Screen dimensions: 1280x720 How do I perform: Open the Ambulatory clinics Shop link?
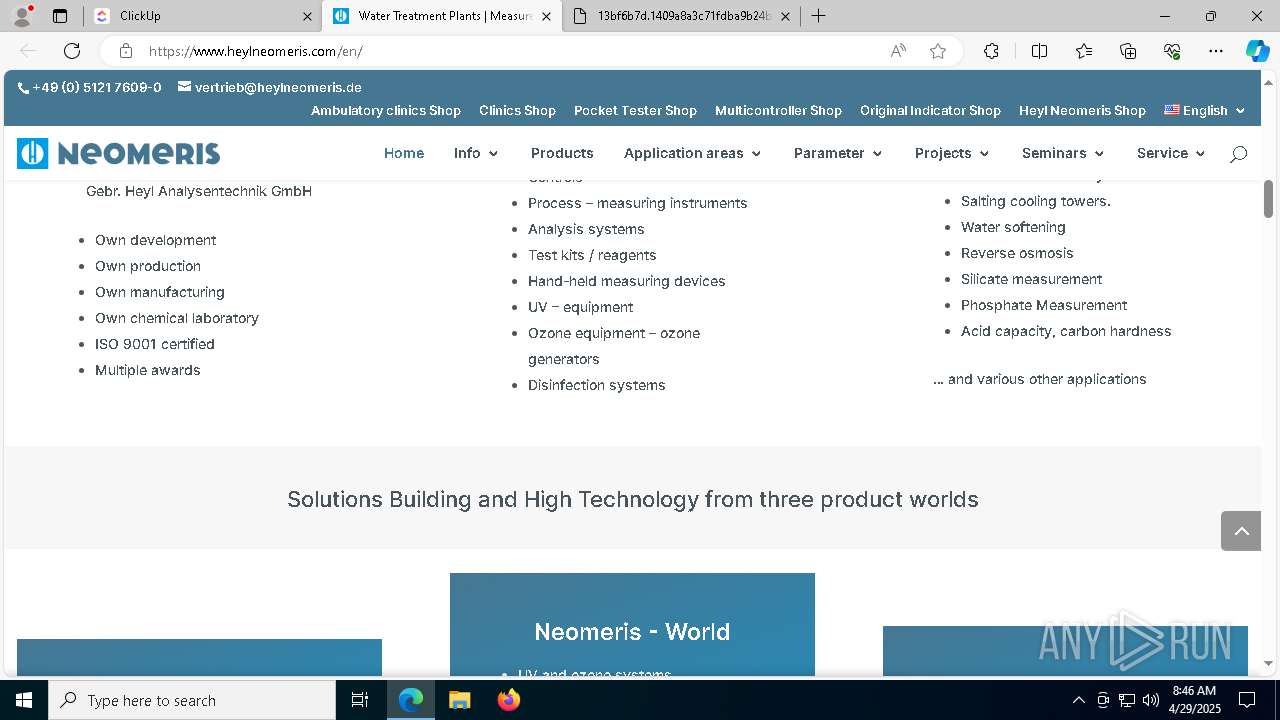click(386, 111)
